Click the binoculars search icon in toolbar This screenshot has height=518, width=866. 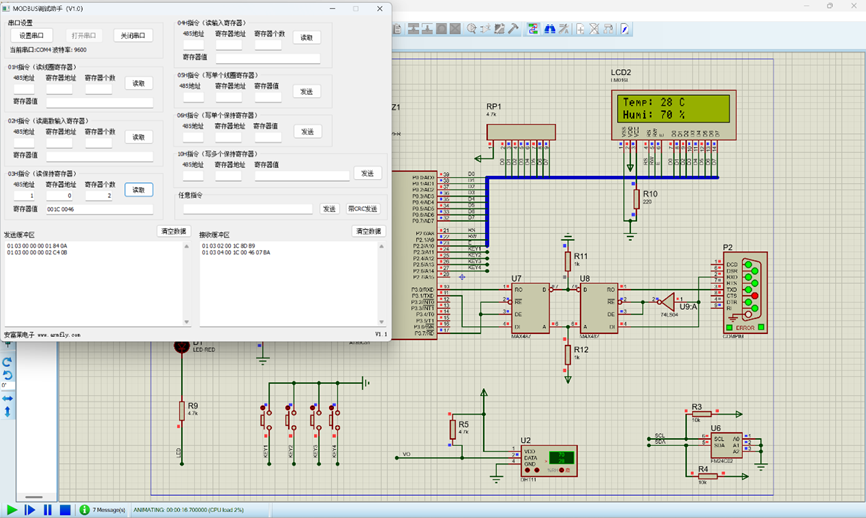[551, 29]
